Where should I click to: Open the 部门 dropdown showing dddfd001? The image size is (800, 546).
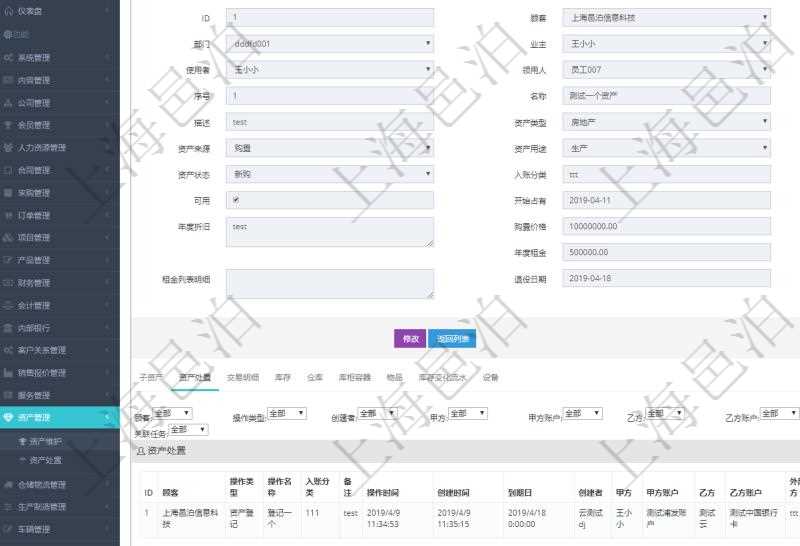pyautogui.click(x=330, y=44)
